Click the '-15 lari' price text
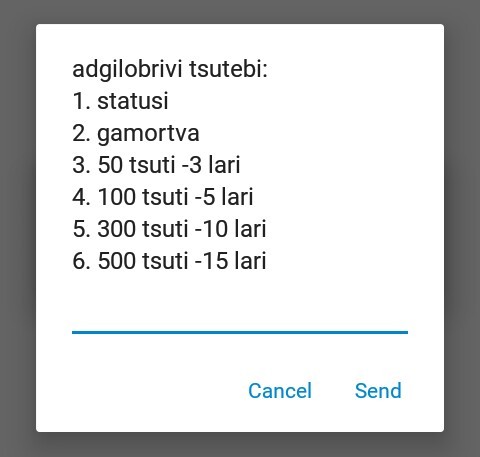Image resolution: width=480 pixels, height=457 pixels. 230,261
